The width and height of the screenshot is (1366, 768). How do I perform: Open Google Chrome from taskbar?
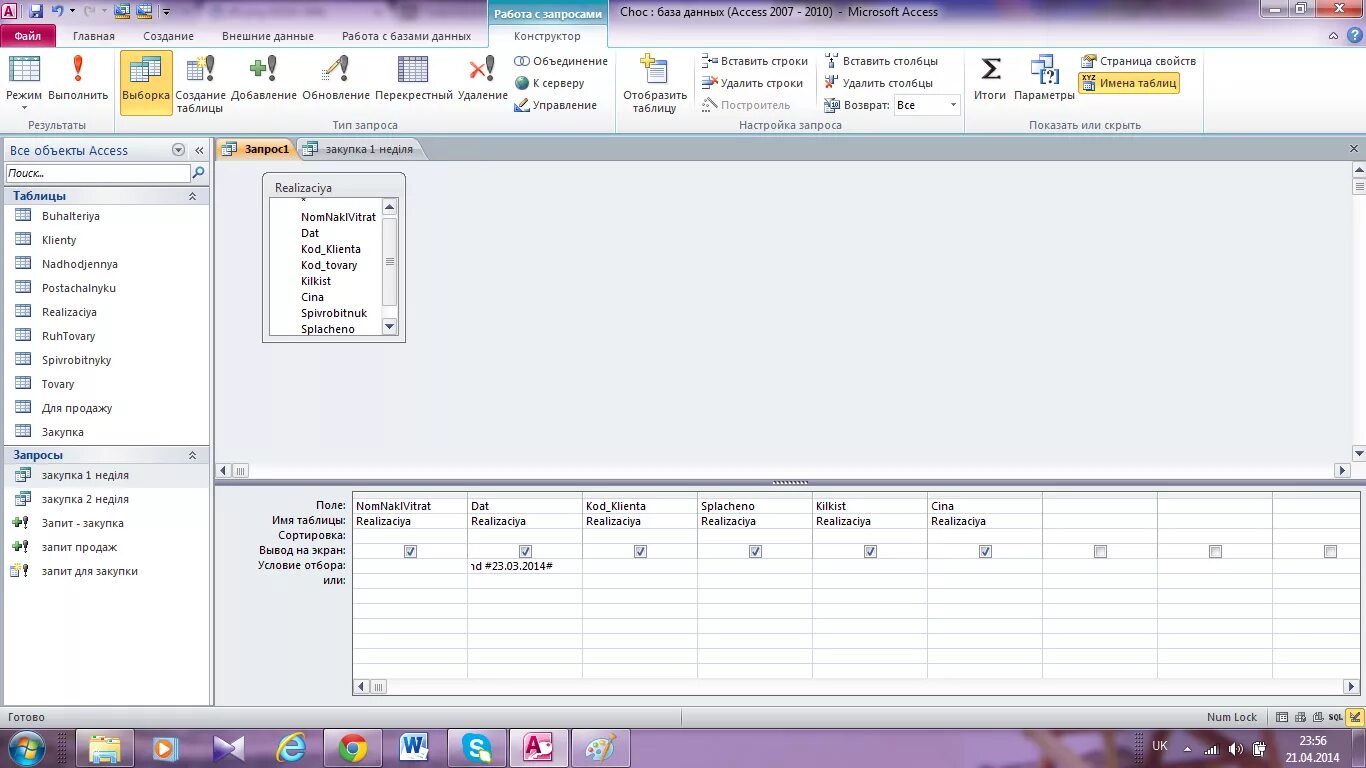353,748
